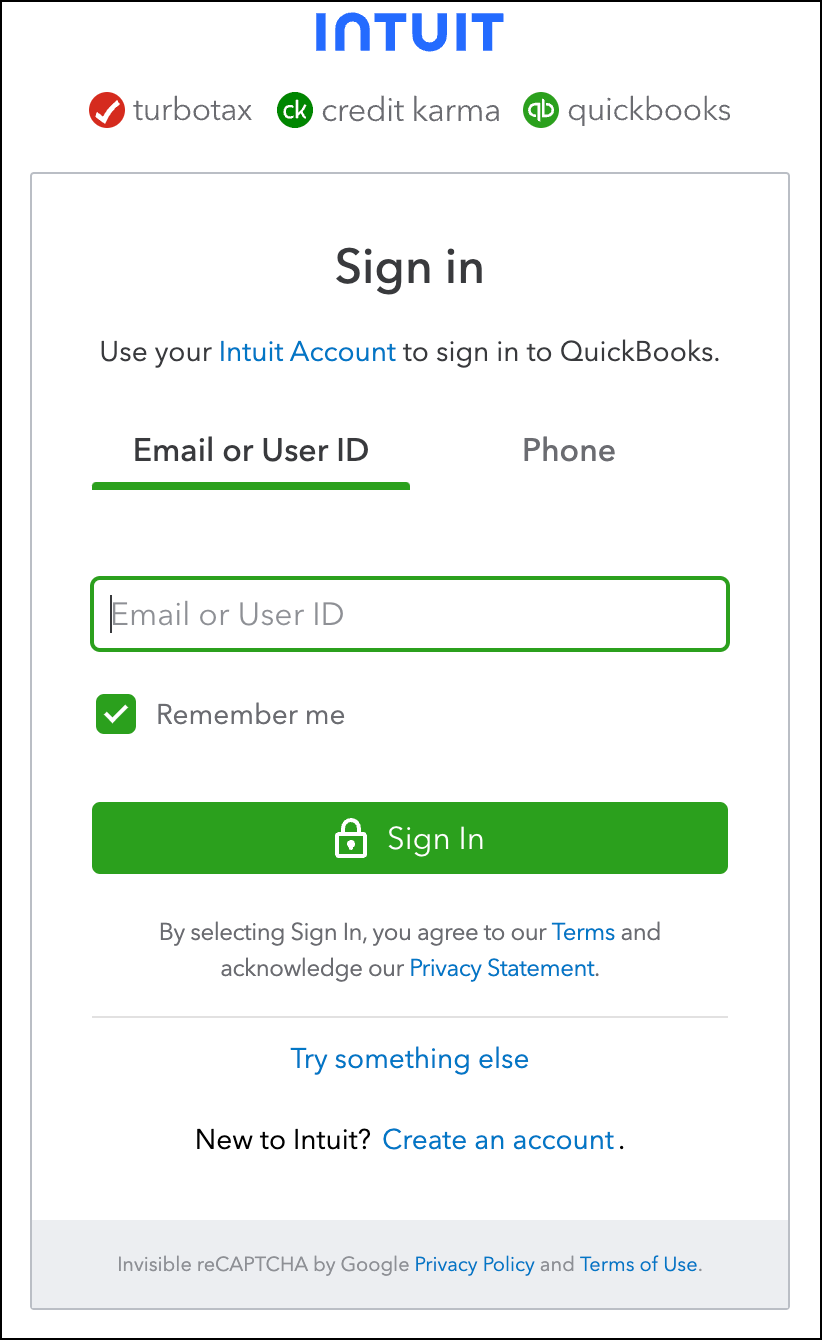Open Google reCAPTCHA Terms of Use link

[x=638, y=1264]
